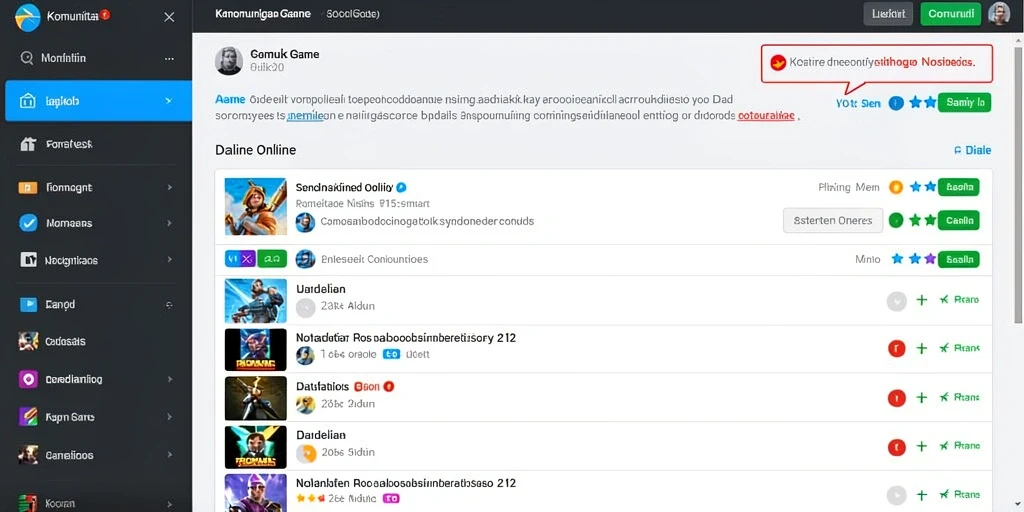Toggle the red status circle on Datlafiiolos row
The height and width of the screenshot is (512, 1024).
point(897,397)
